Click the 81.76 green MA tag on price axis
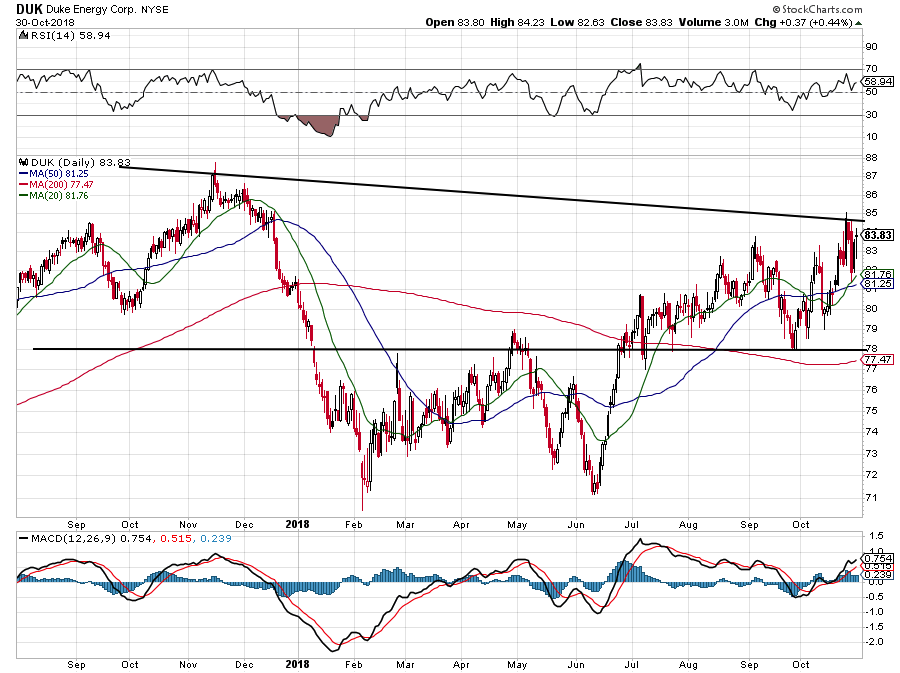Screen dimensions: 900x673 point(878,275)
